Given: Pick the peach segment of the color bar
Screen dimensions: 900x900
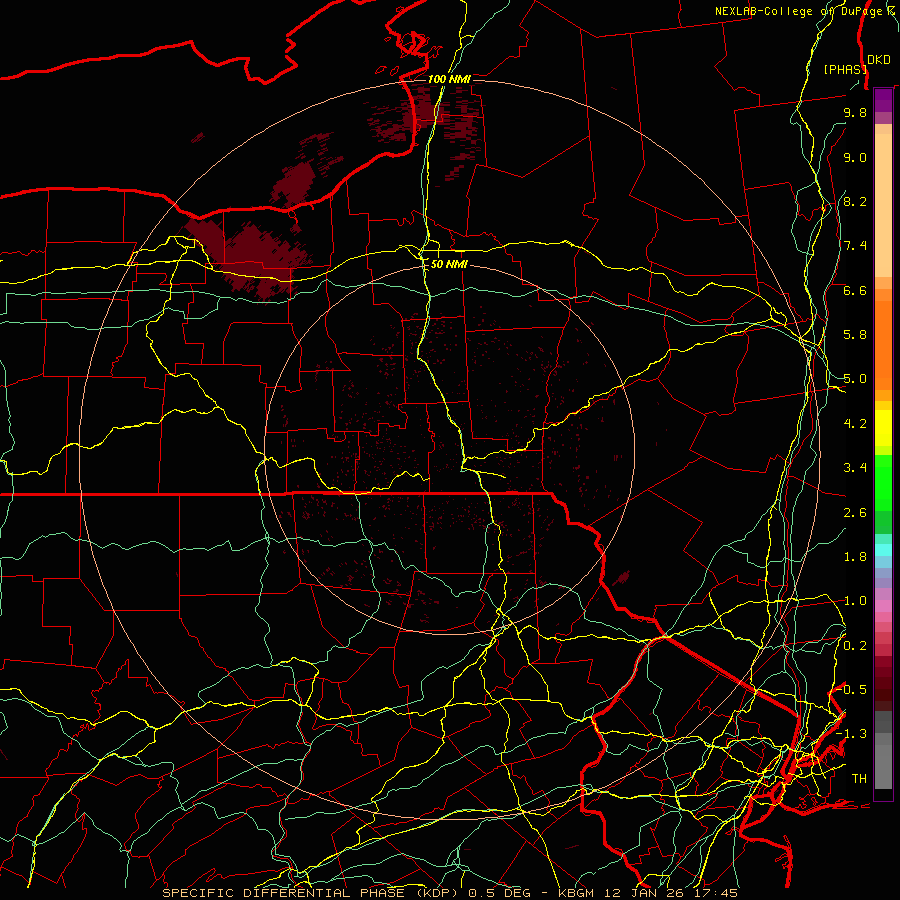Looking at the screenshot, I should pos(883,205).
